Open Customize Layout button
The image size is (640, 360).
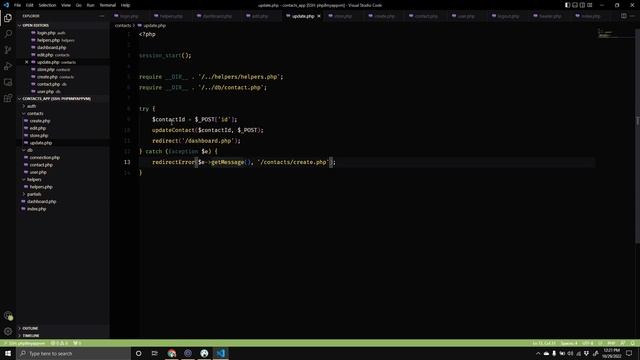click(x=590, y=5)
